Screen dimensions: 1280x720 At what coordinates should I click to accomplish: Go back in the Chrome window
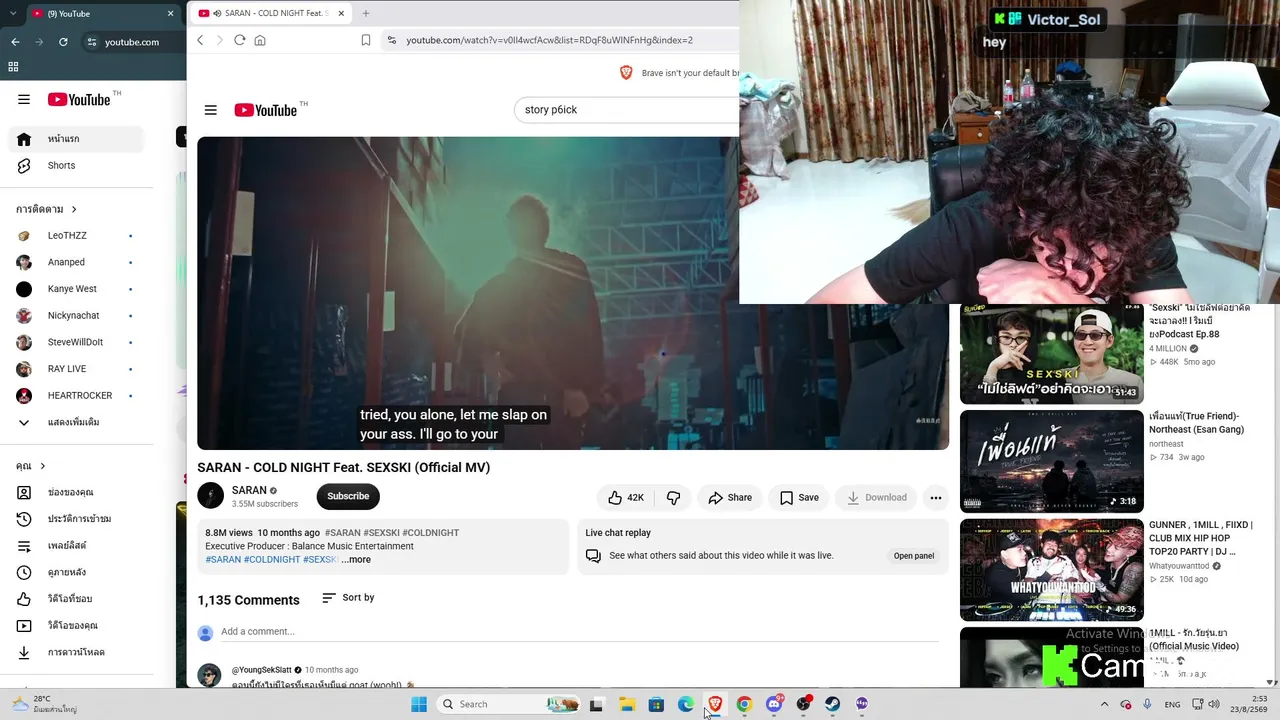pos(15,42)
